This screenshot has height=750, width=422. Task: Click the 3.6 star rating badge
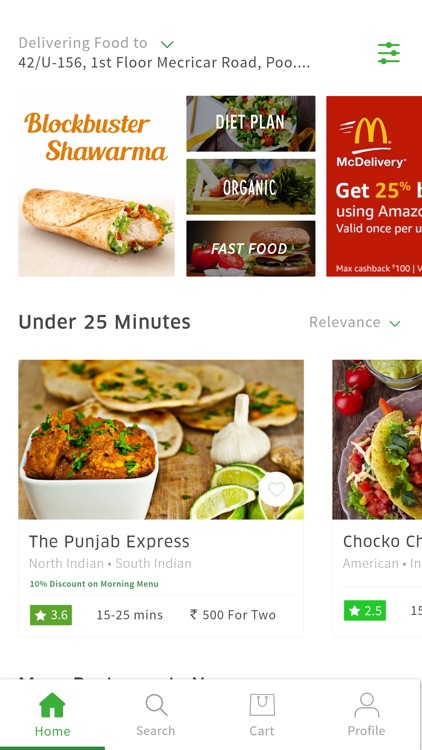(x=51, y=615)
